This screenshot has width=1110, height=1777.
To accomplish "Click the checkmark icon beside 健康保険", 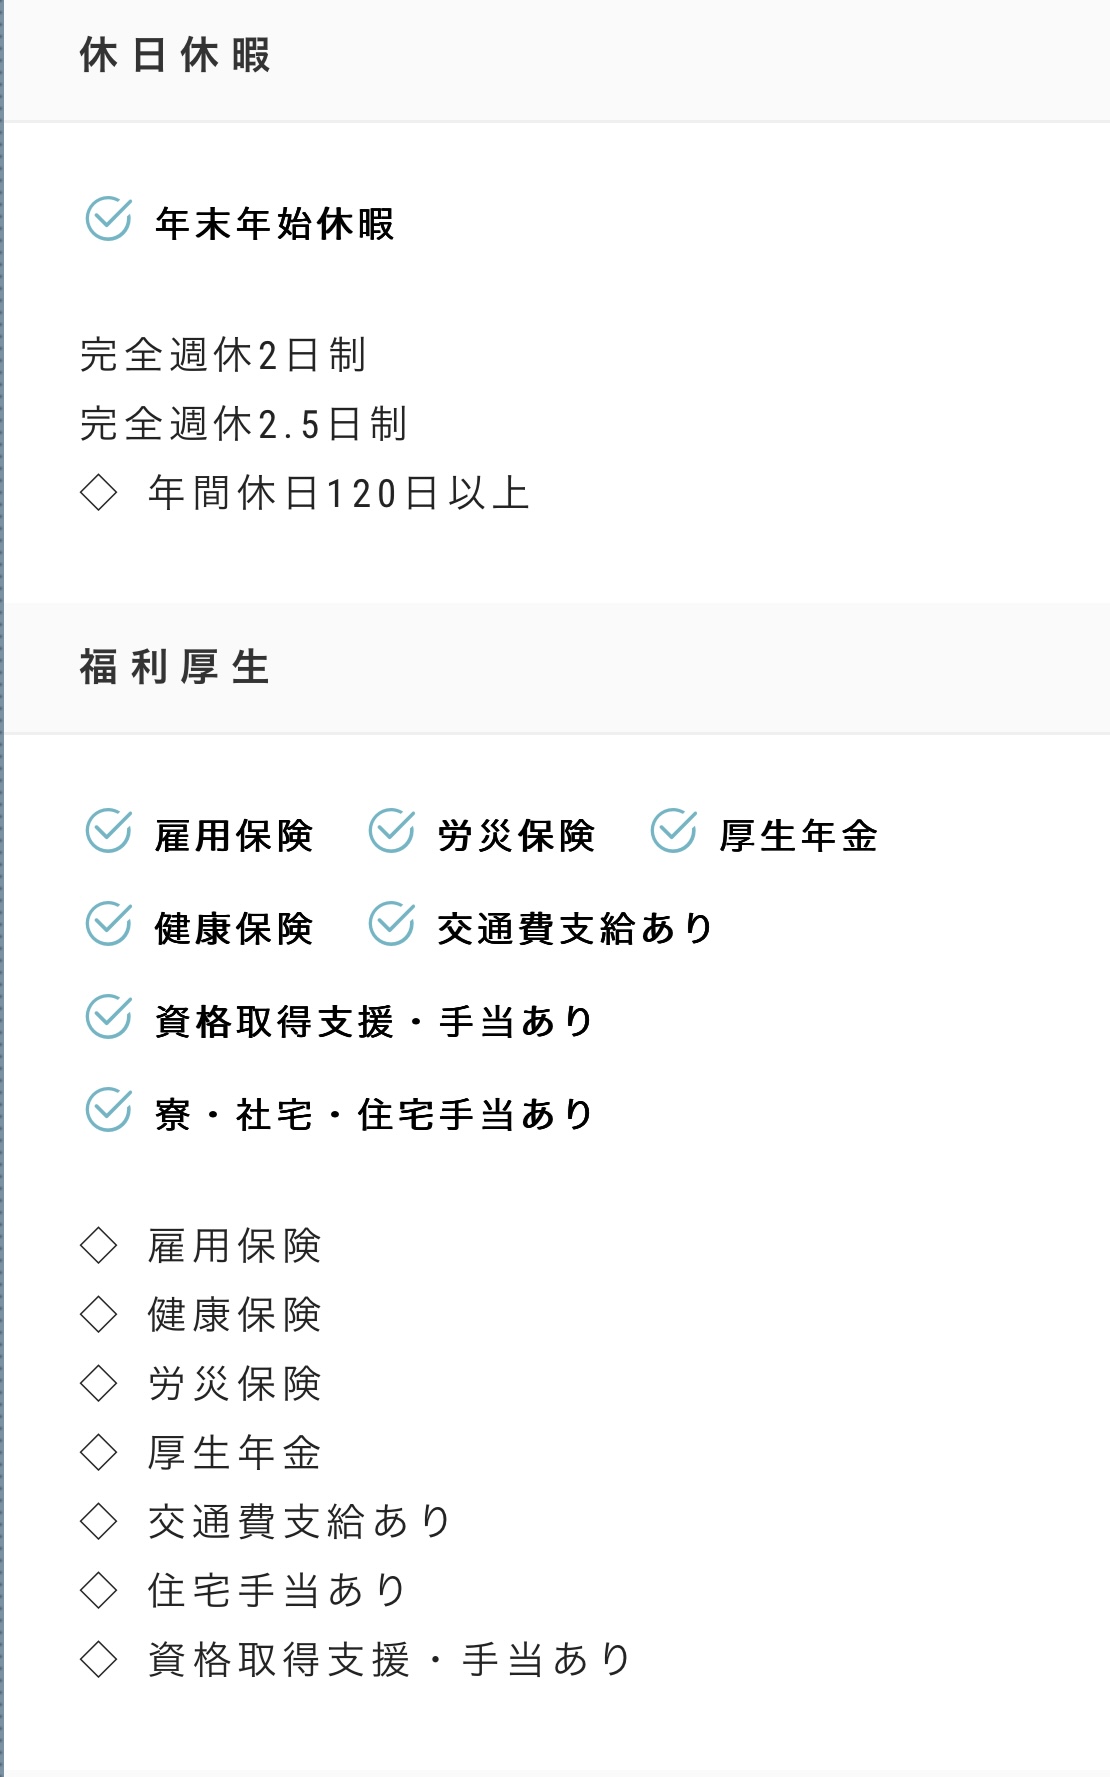I will tap(108, 925).
